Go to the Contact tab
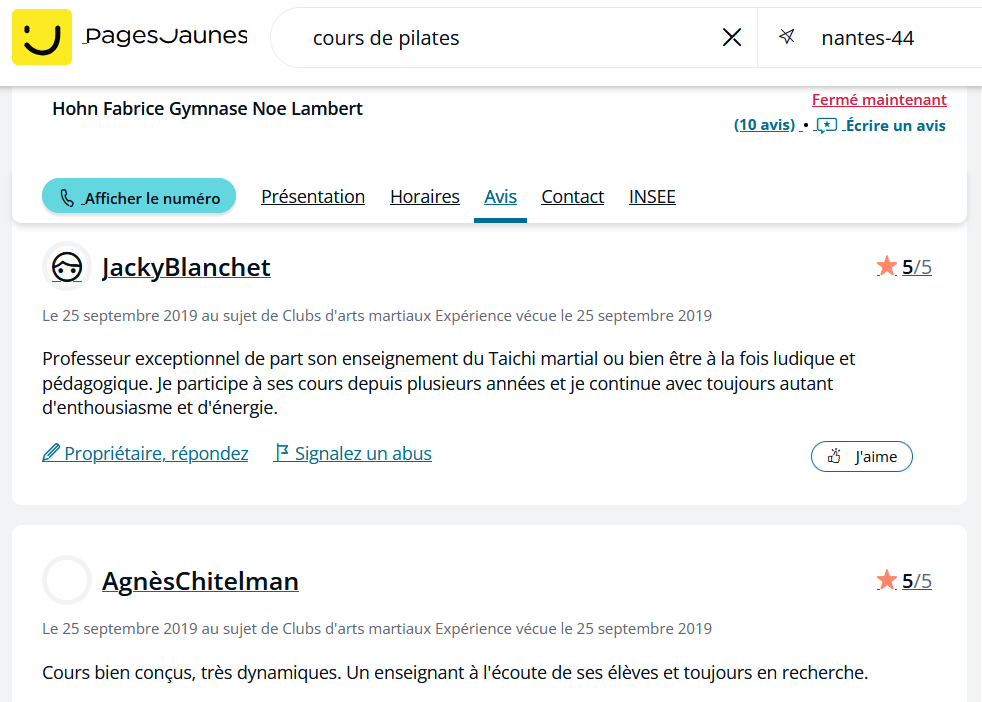The width and height of the screenshot is (982, 702). (572, 197)
